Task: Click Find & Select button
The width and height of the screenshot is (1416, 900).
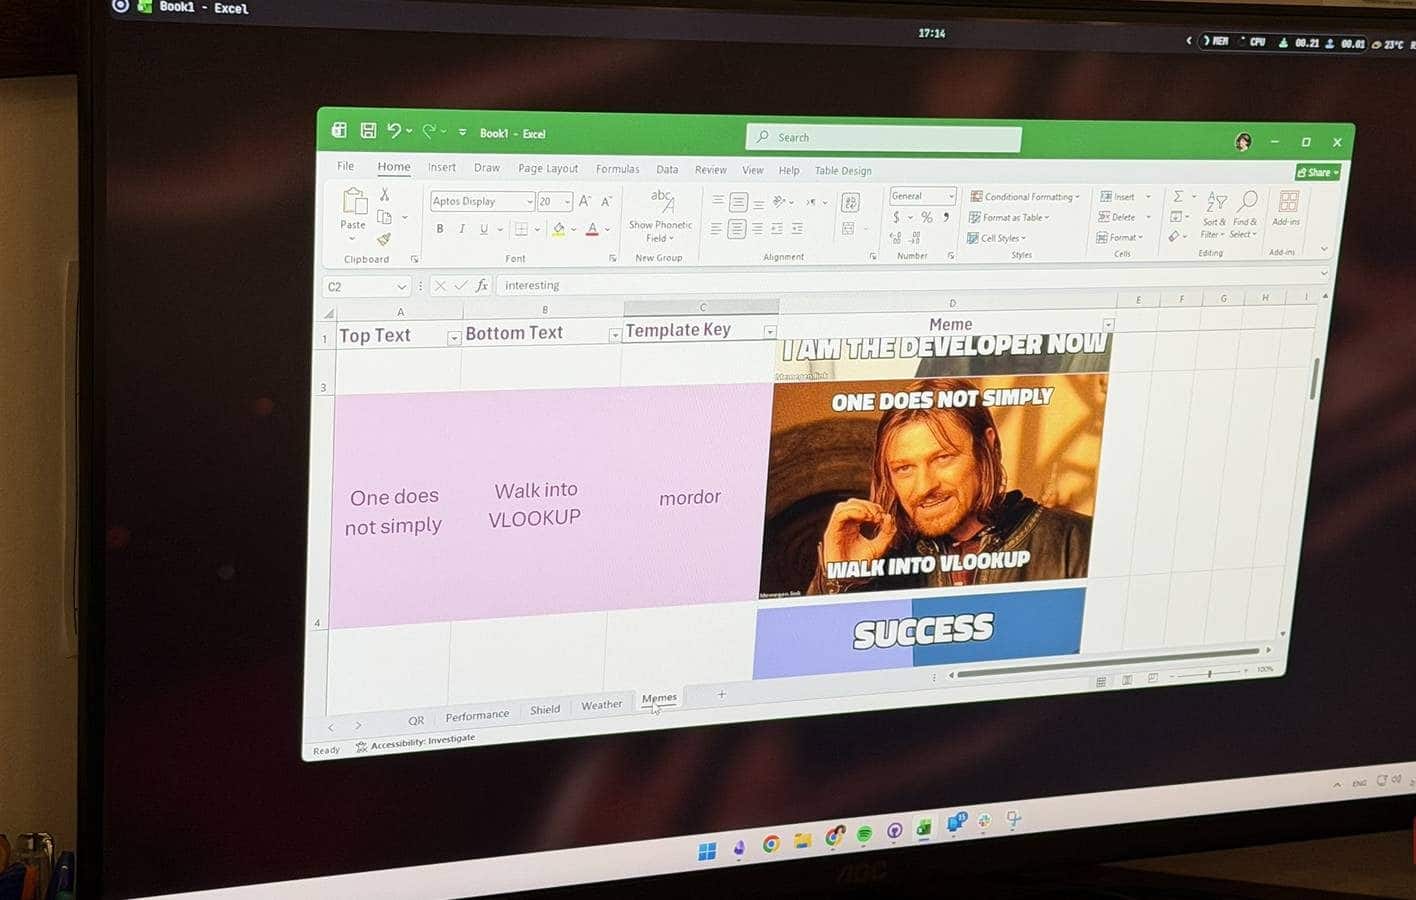Action: click(x=1245, y=213)
